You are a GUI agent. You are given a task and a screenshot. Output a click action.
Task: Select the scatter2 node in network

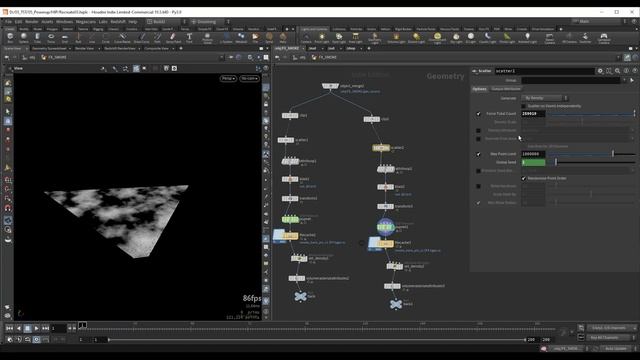tap(381, 148)
